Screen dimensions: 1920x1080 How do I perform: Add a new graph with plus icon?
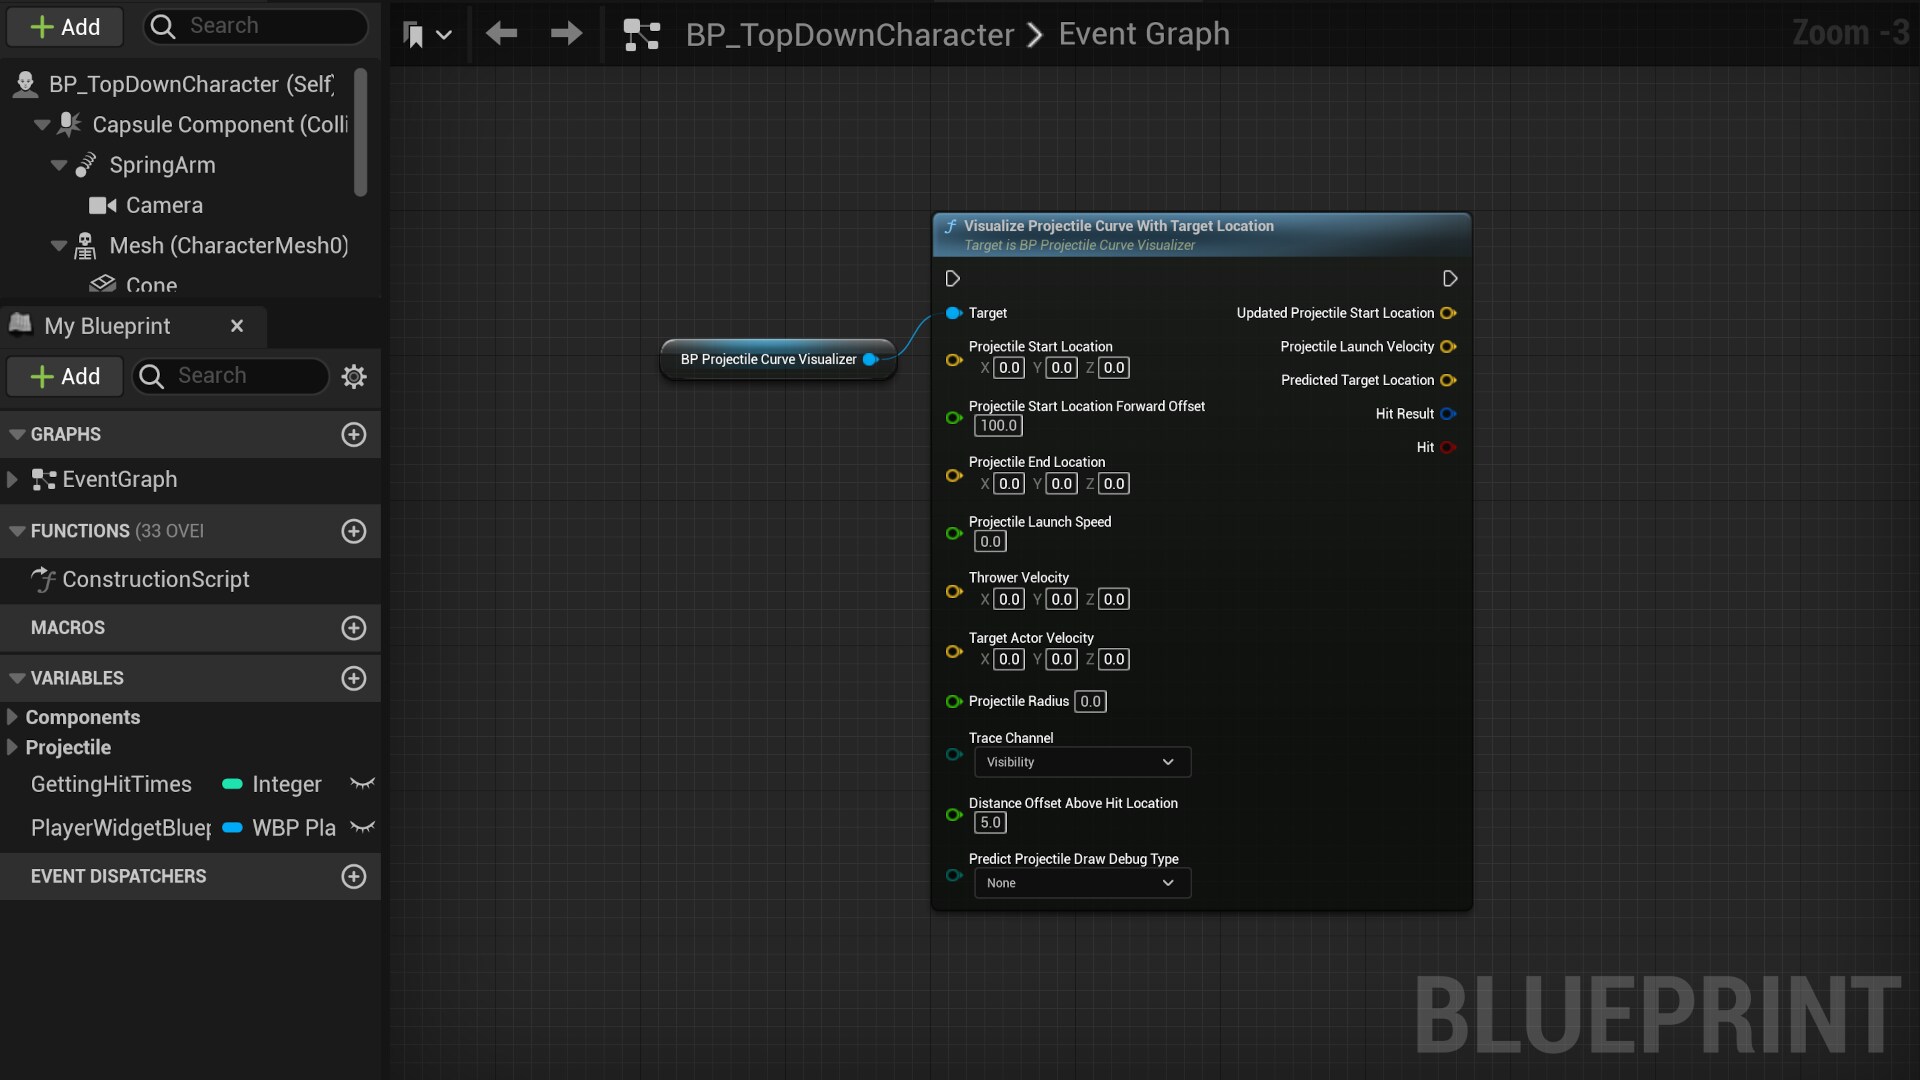click(354, 434)
